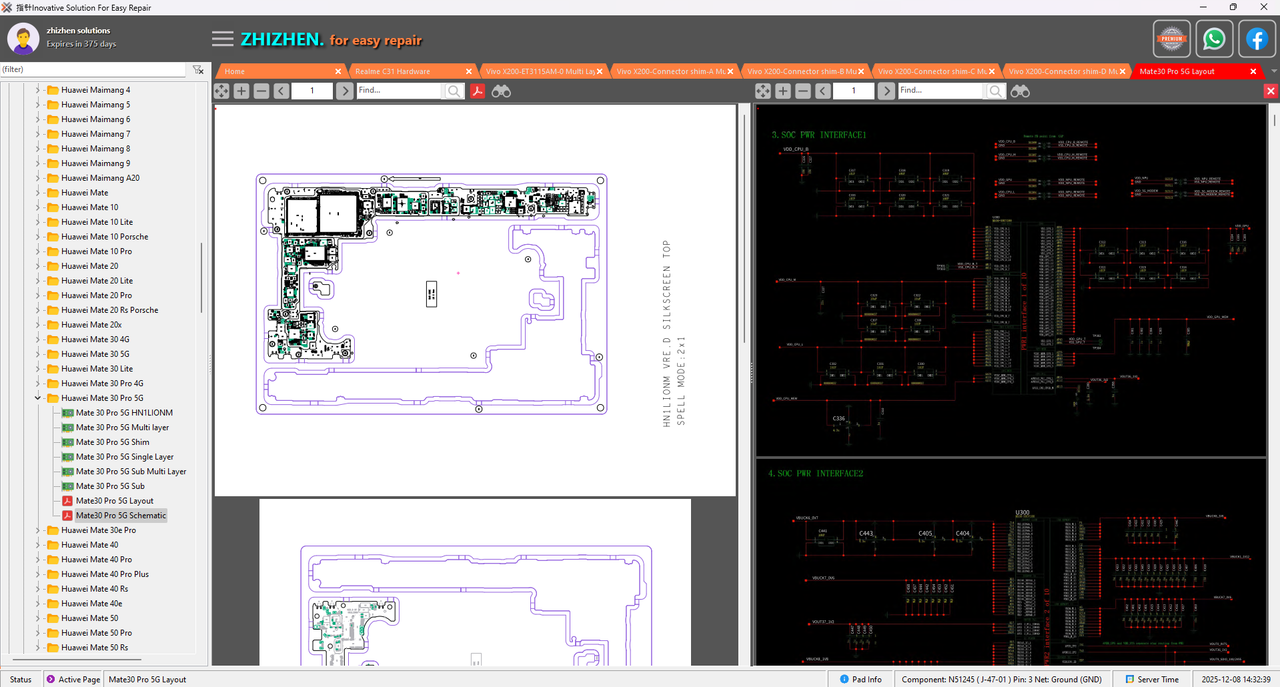
Task: Open the WhatsApp contact icon
Action: click(1214, 39)
